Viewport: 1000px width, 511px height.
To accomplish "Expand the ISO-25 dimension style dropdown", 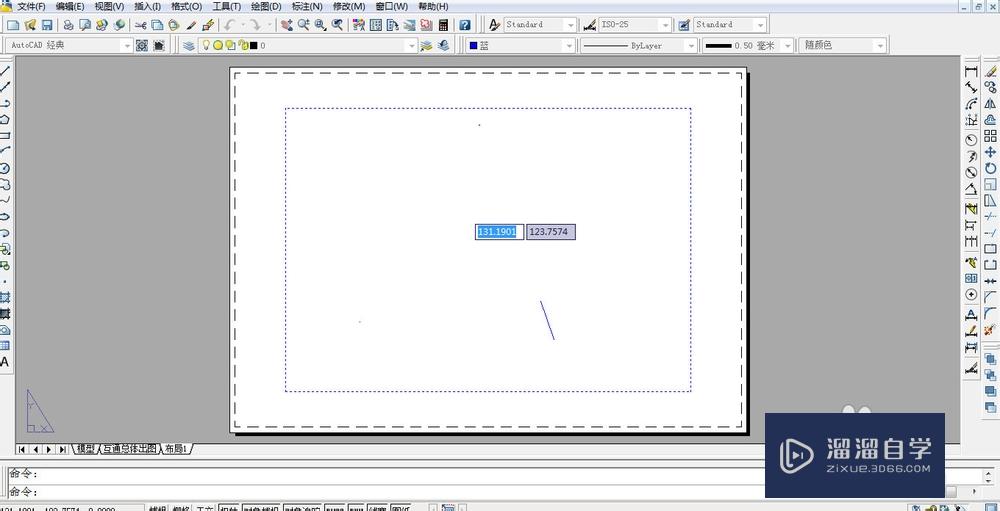I will [x=666, y=25].
